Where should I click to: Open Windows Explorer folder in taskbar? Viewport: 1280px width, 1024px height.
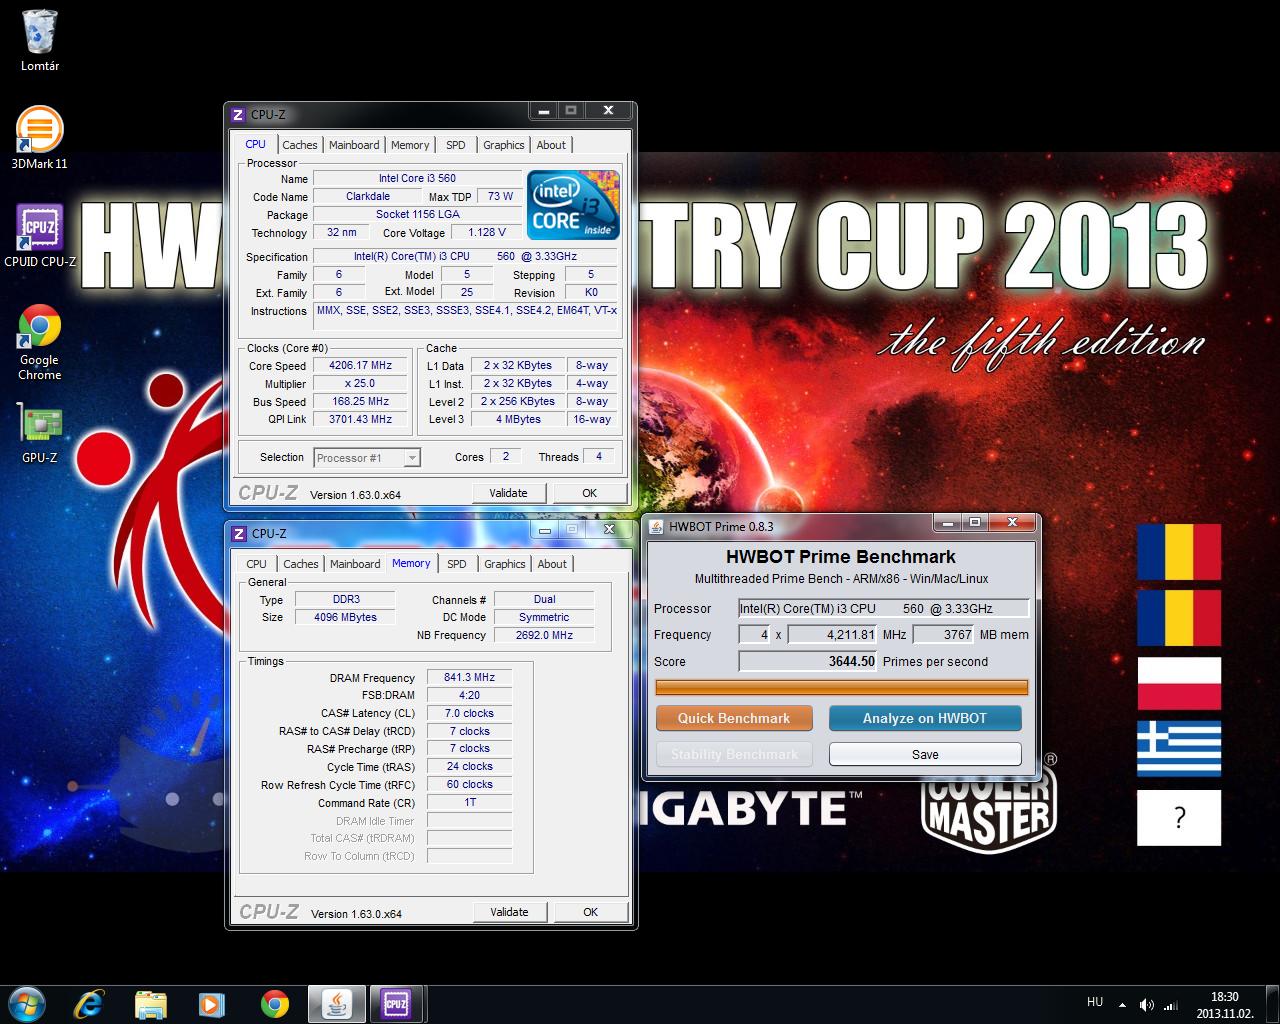[x=151, y=1004]
